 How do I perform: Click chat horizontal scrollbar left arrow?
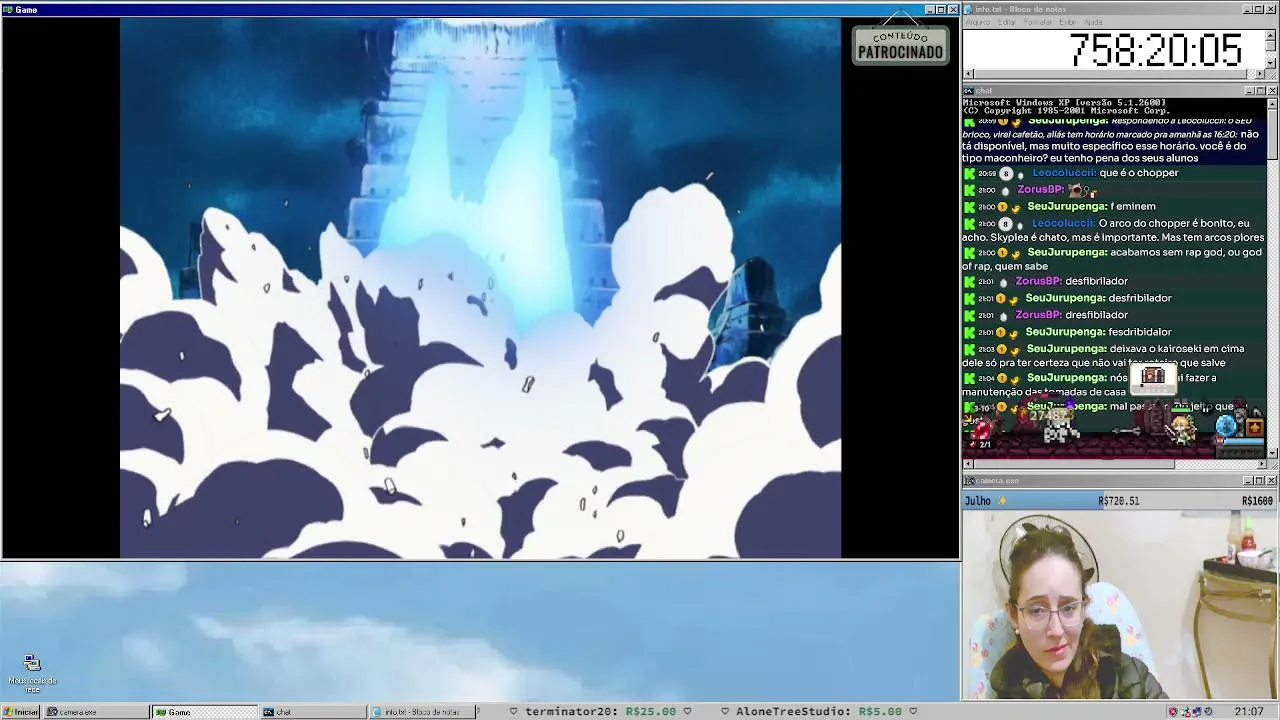[968, 464]
